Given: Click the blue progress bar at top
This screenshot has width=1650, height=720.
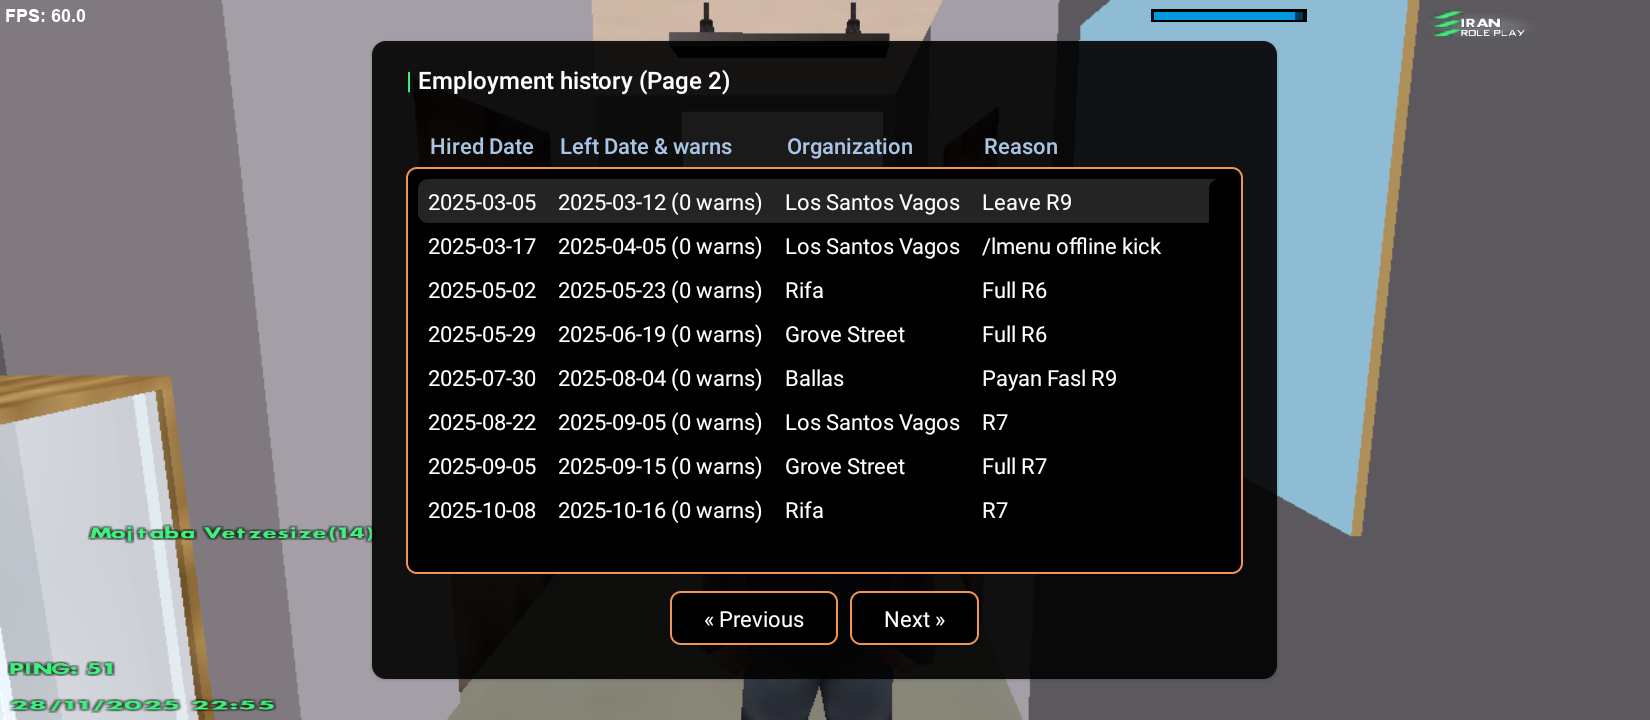Looking at the screenshot, I should pos(1228,15).
